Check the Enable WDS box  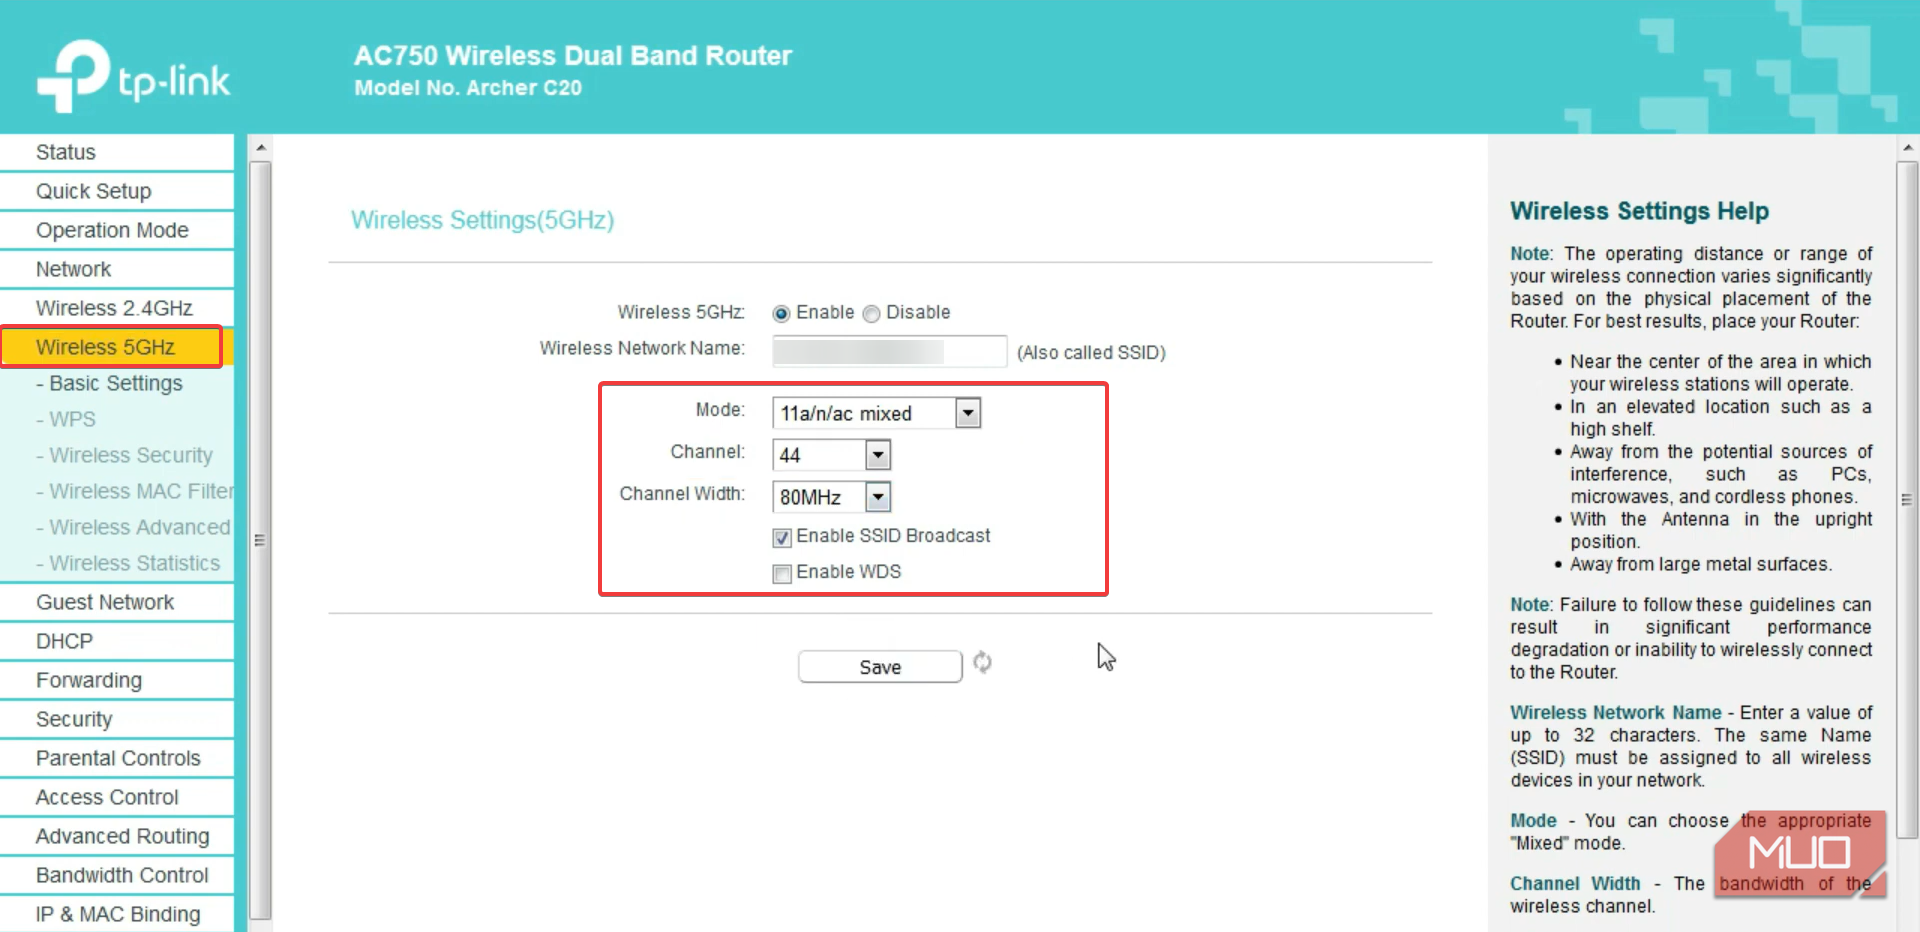782,574
